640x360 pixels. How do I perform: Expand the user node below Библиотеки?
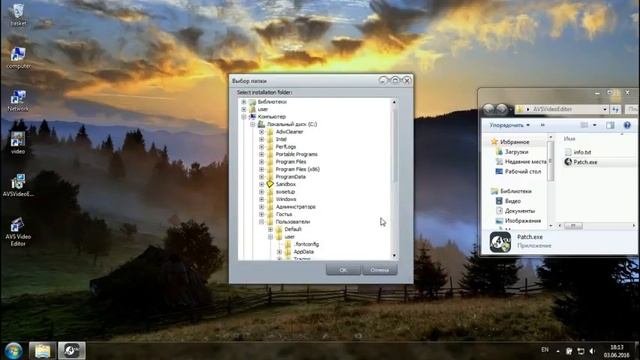tap(244, 109)
